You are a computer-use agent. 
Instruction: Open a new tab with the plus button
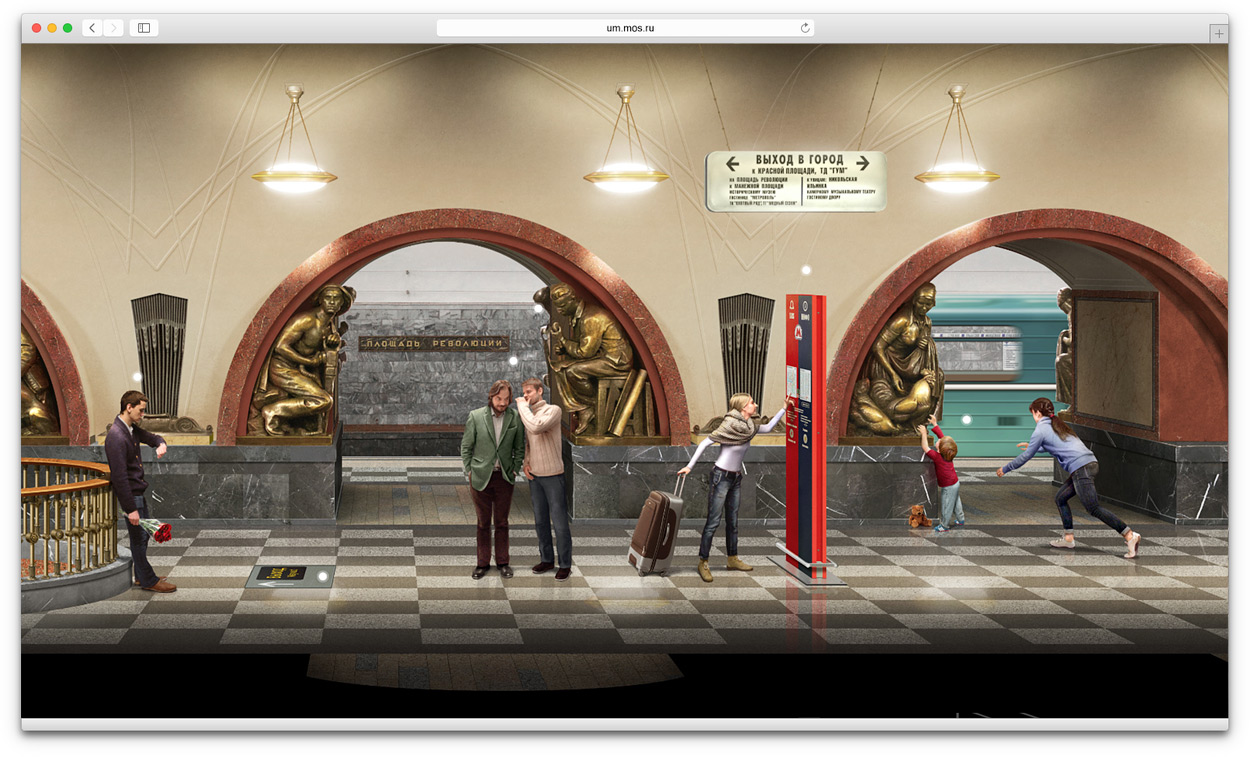[1218, 33]
